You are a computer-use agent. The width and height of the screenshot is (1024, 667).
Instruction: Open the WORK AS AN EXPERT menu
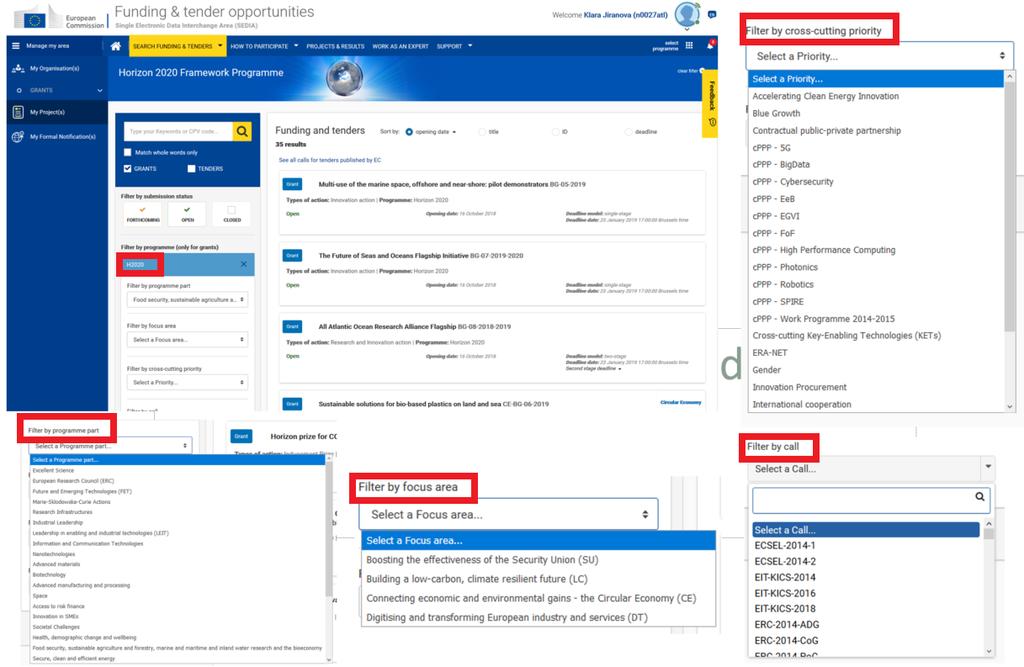pos(400,46)
